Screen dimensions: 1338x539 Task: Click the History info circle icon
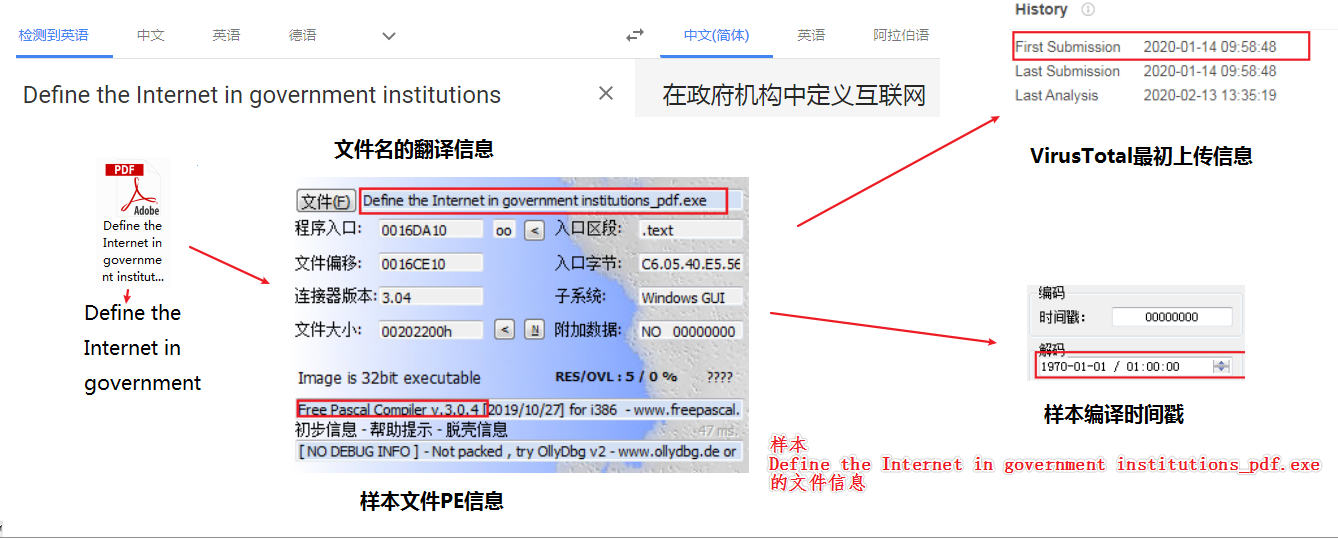(1088, 10)
